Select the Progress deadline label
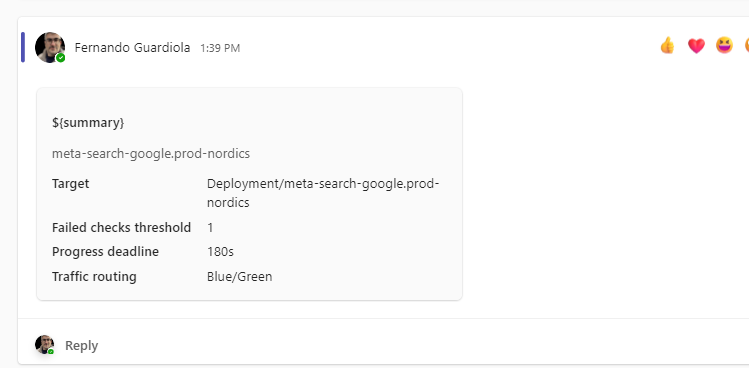The height and width of the screenshot is (368, 749). pos(105,252)
